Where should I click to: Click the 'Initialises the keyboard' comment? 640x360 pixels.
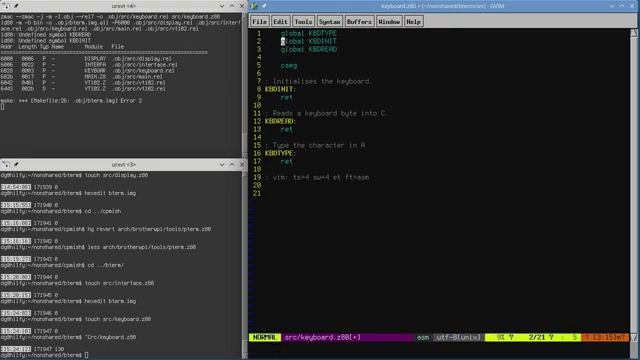point(318,81)
